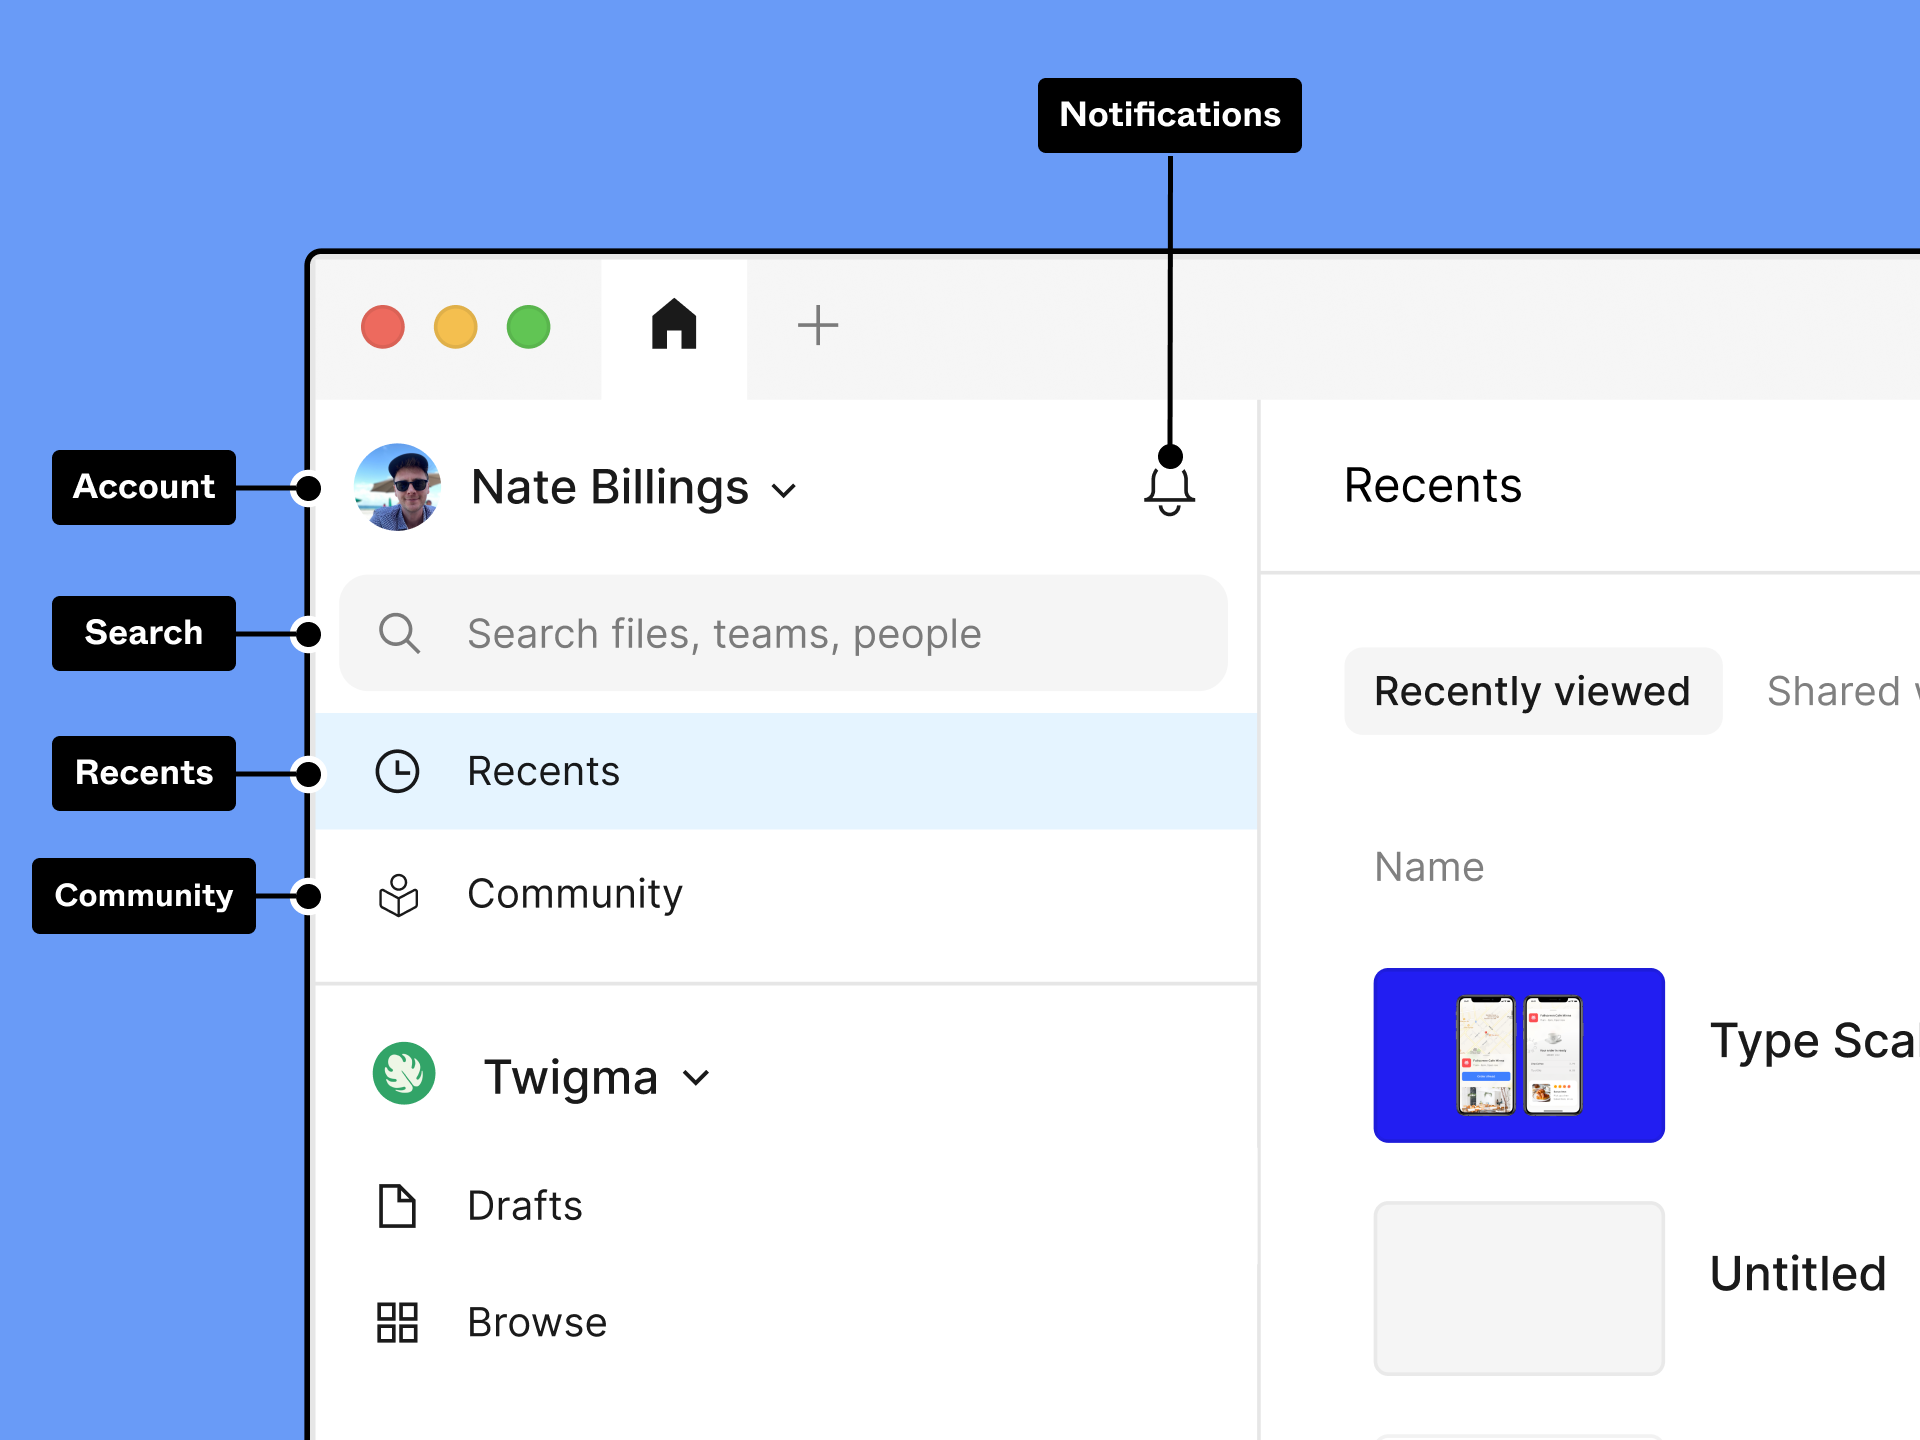This screenshot has height=1440, width=1920.
Task: Click the Community icon in sidebar
Action: pos(398,895)
